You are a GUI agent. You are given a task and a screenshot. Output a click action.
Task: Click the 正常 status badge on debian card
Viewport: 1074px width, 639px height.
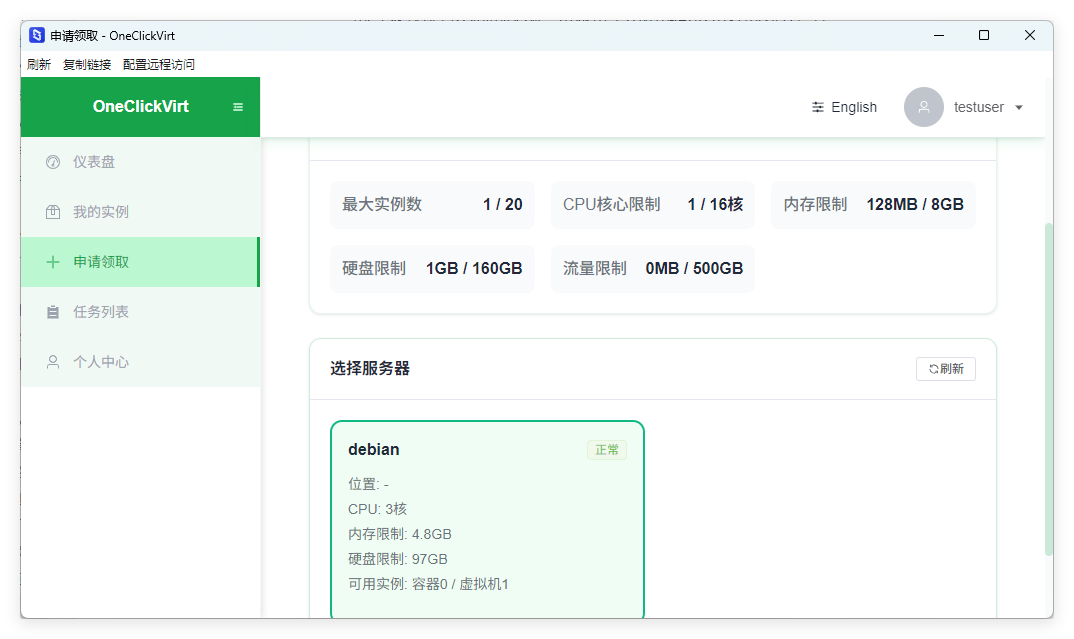click(606, 449)
